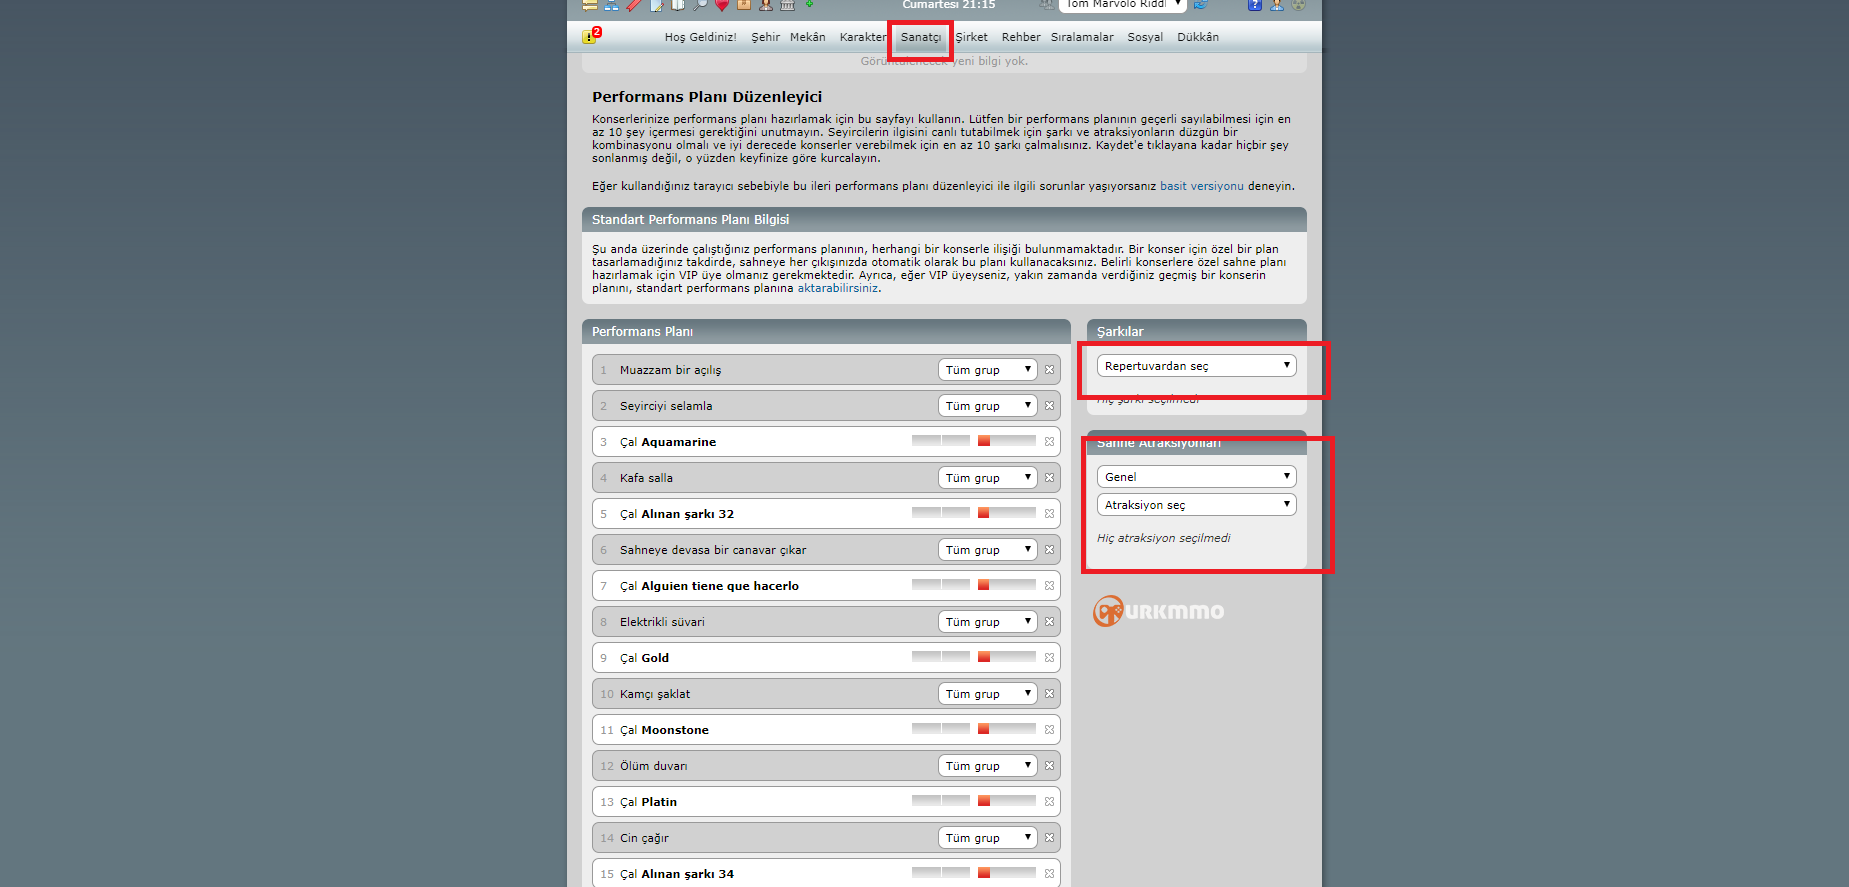The width and height of the screenshot is (1849, 887).
Task: Click the blue help question mark icon
Action: (1254, 5)
